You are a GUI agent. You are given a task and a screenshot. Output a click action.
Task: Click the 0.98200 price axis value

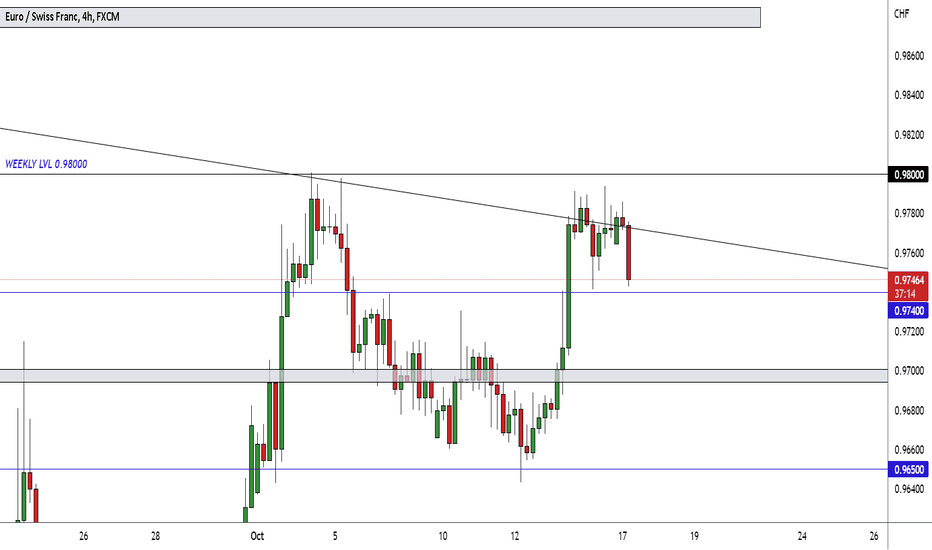909,135
